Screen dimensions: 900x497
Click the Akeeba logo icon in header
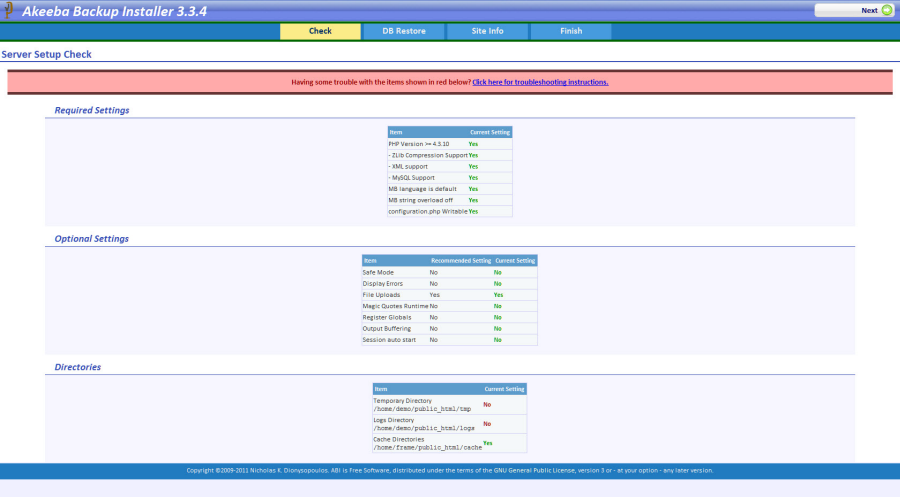(x=8, y=10)
